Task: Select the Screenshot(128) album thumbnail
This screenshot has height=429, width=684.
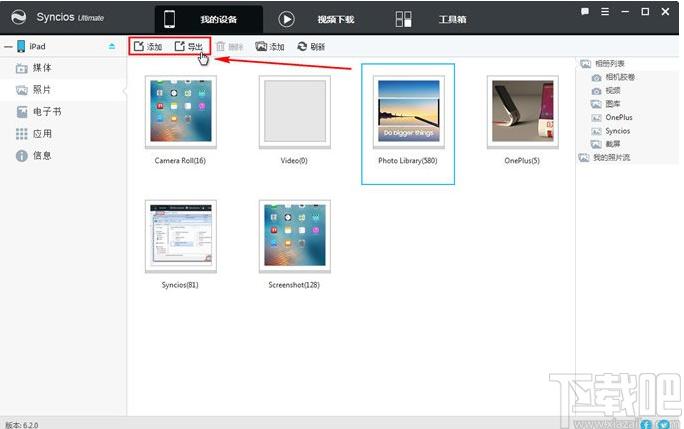Action: tap(294, 236)
